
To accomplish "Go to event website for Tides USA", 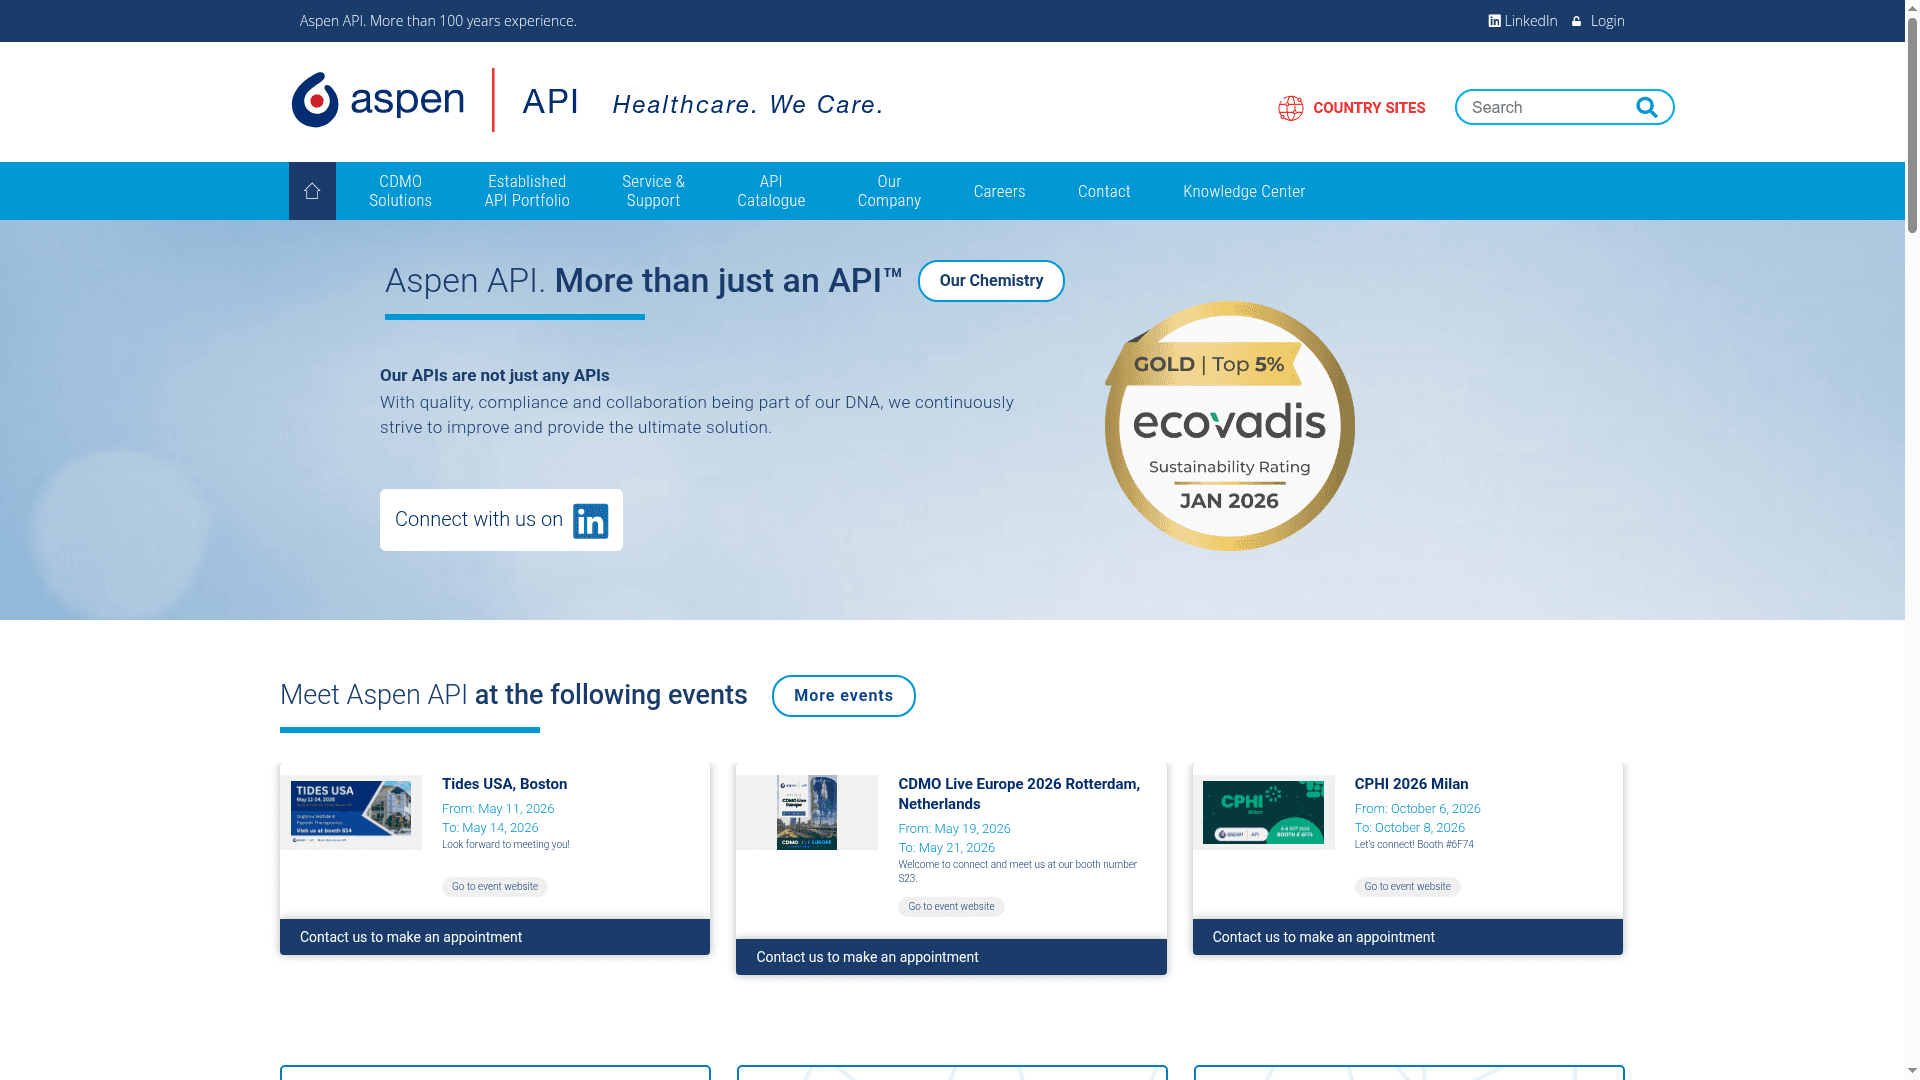I will coord(494,886).
